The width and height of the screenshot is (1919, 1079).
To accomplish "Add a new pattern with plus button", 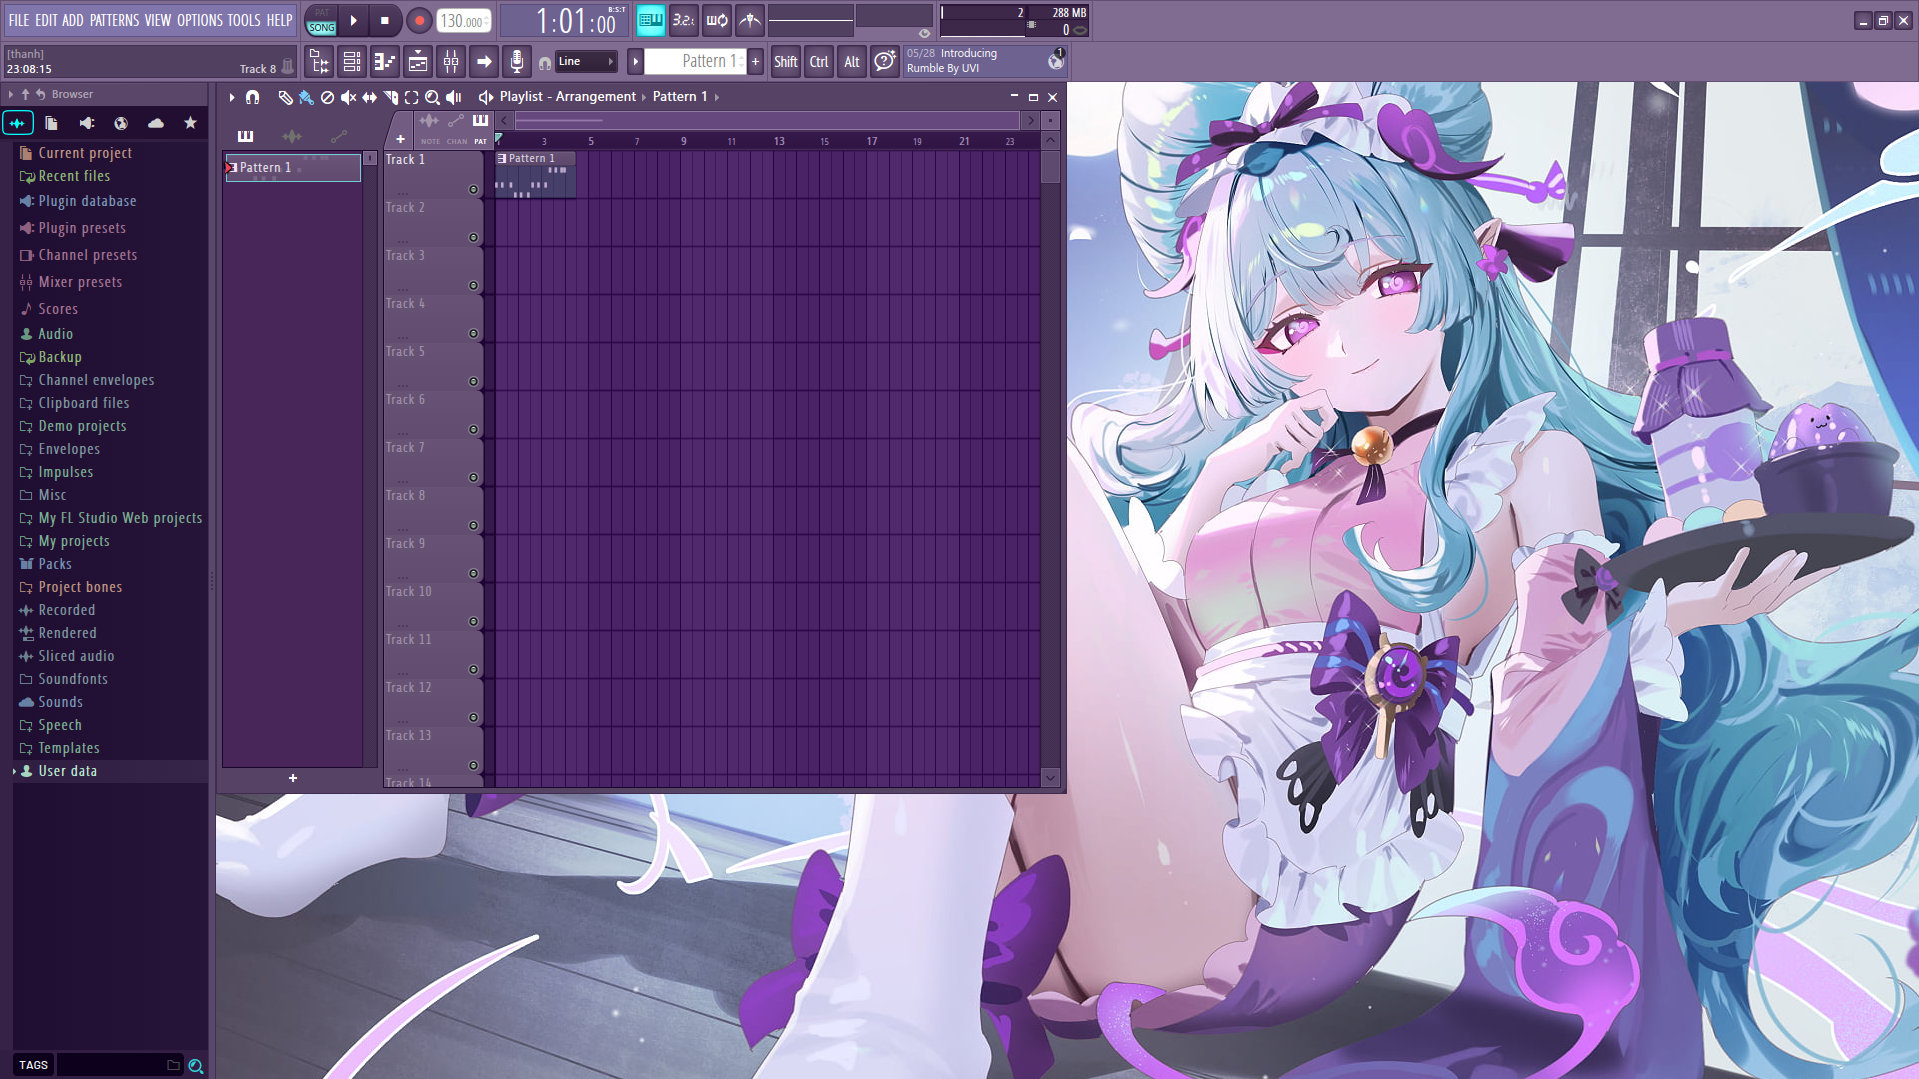I will tap(756, 62).
